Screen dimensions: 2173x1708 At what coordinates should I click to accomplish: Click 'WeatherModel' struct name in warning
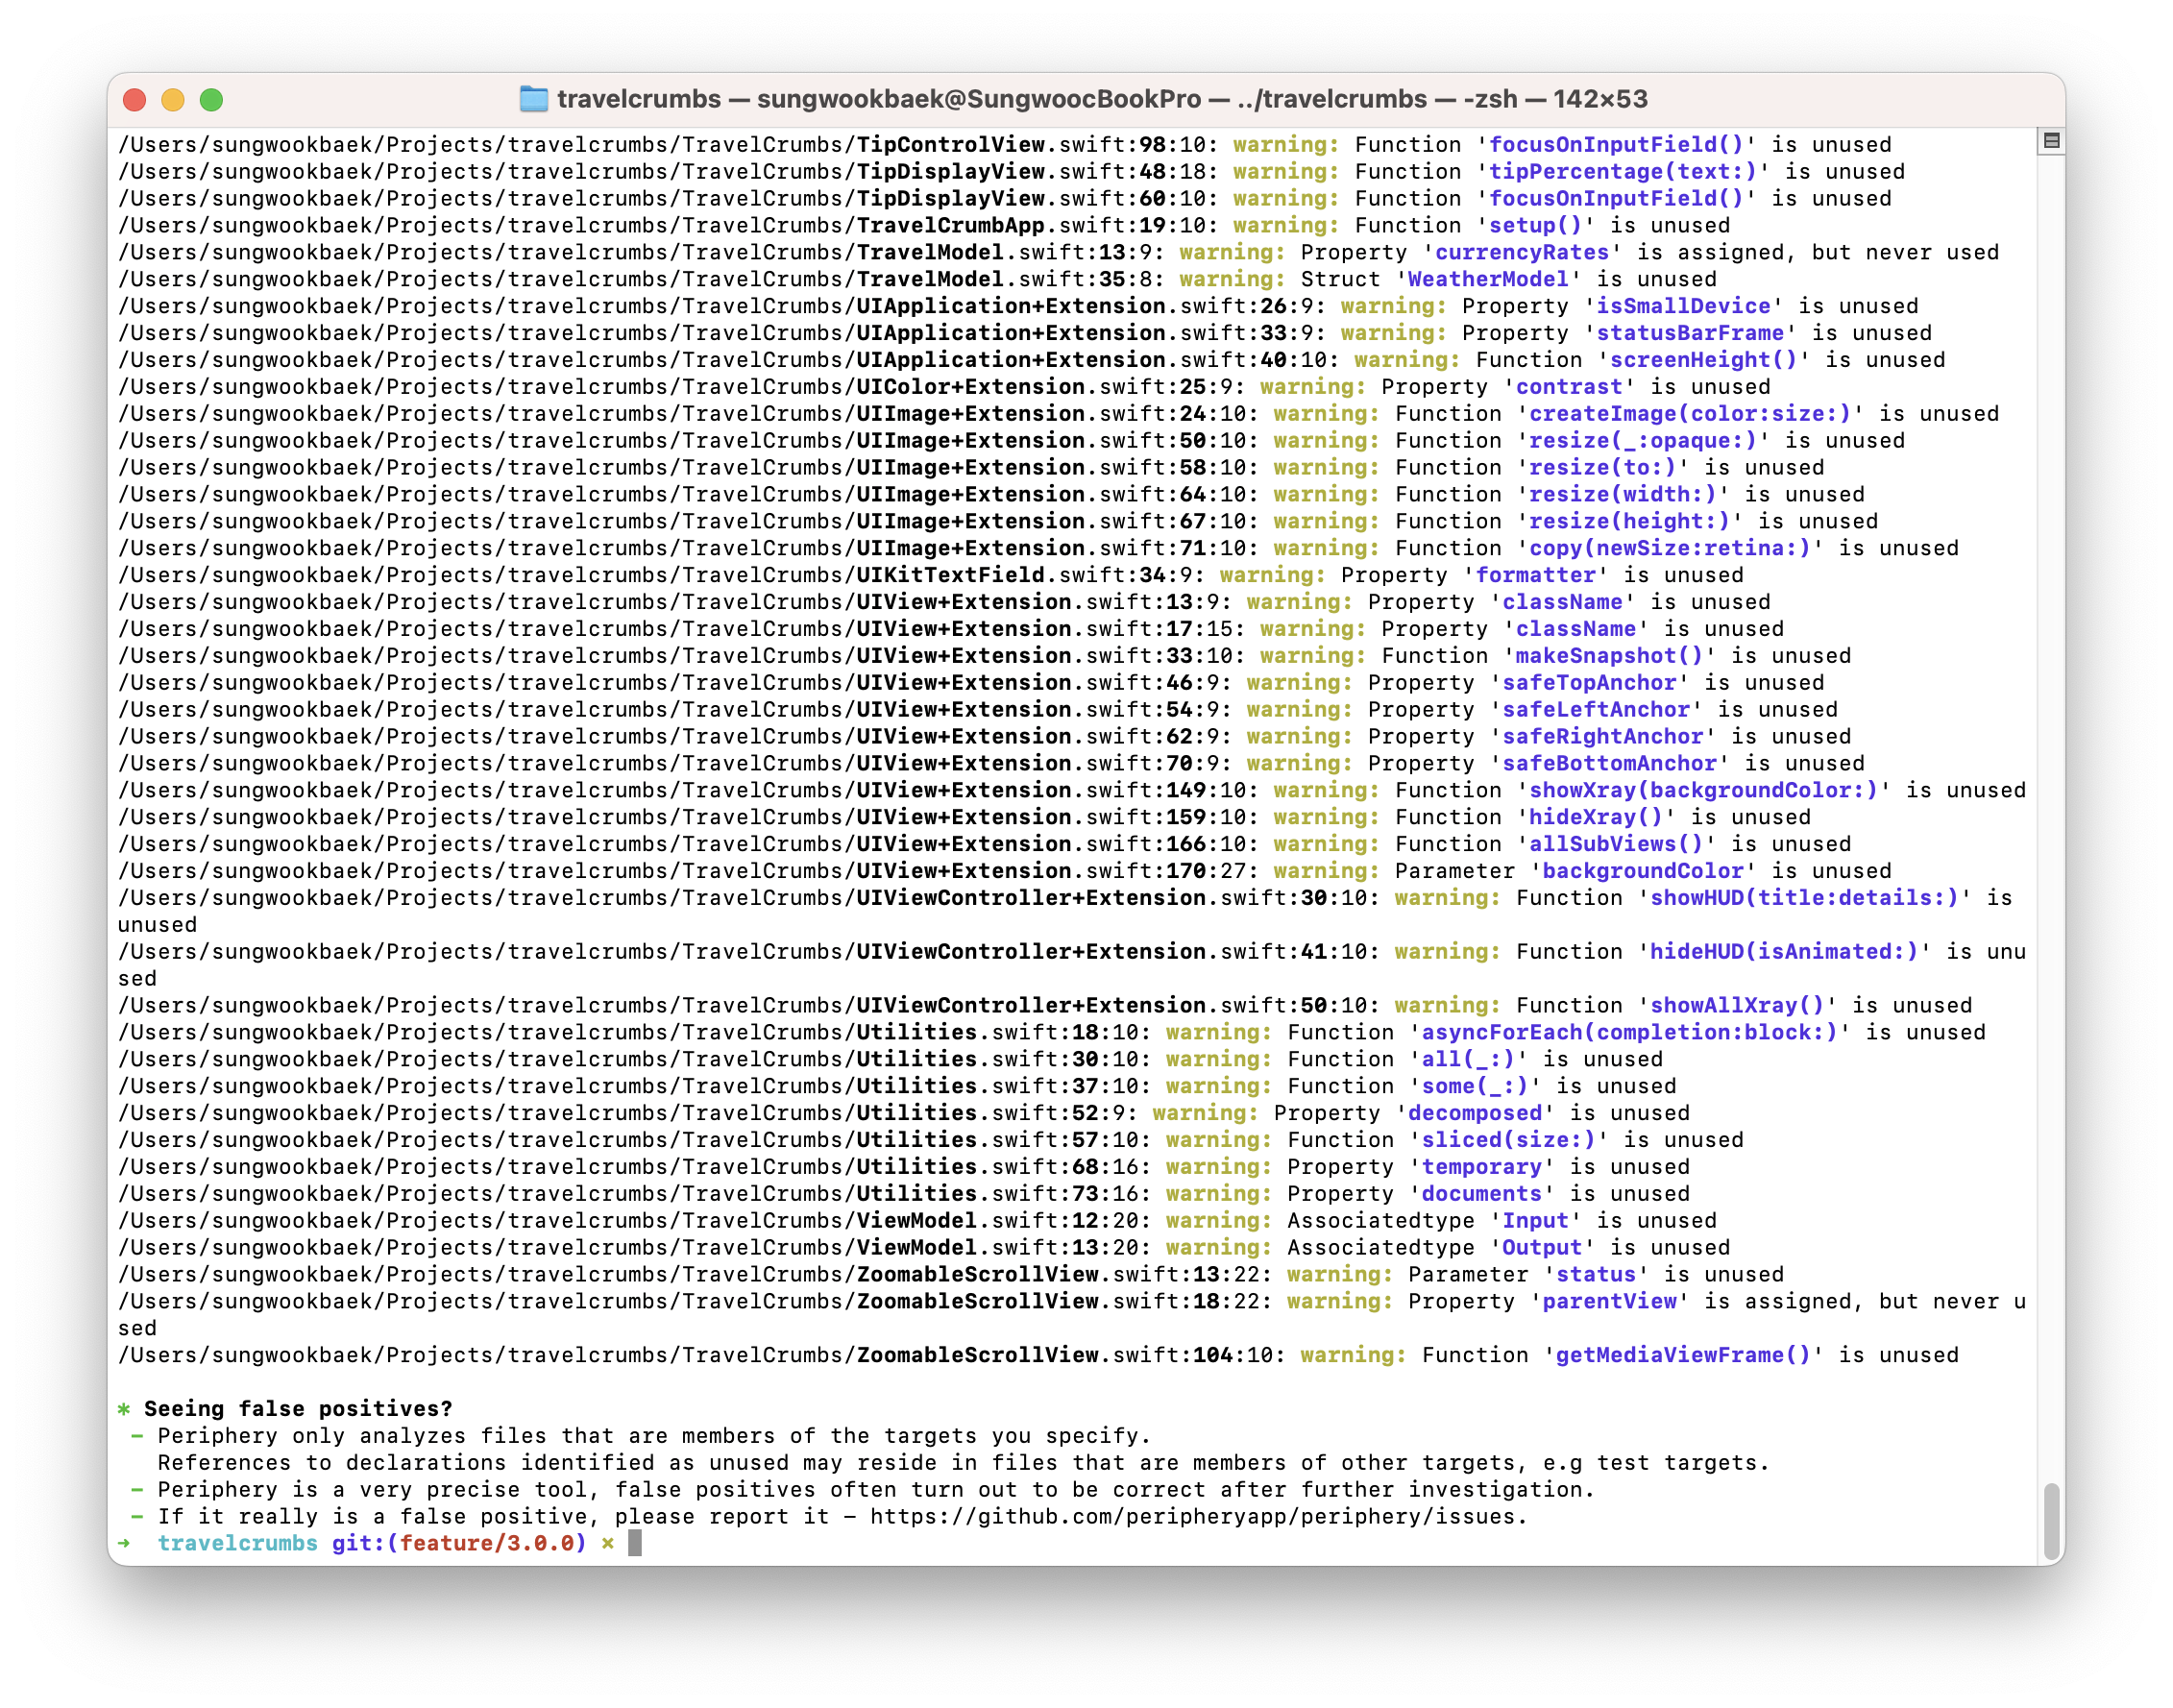[1488, 279]
